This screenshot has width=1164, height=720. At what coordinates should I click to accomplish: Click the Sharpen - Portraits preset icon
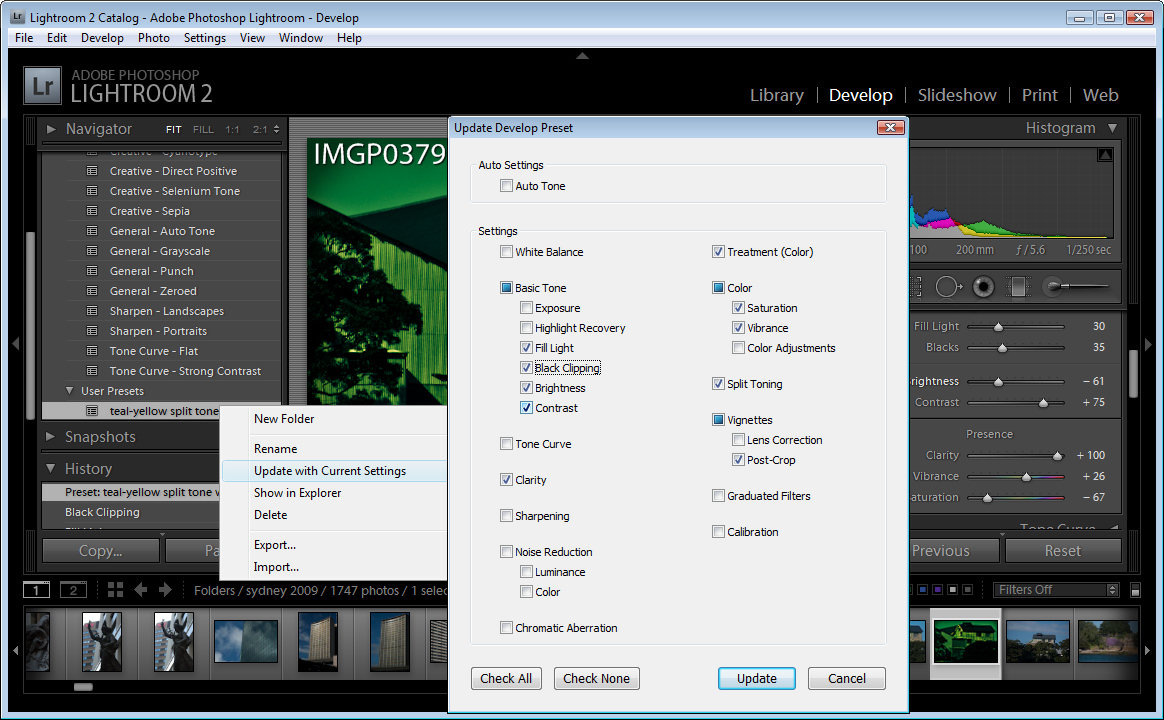pos(92,331)
